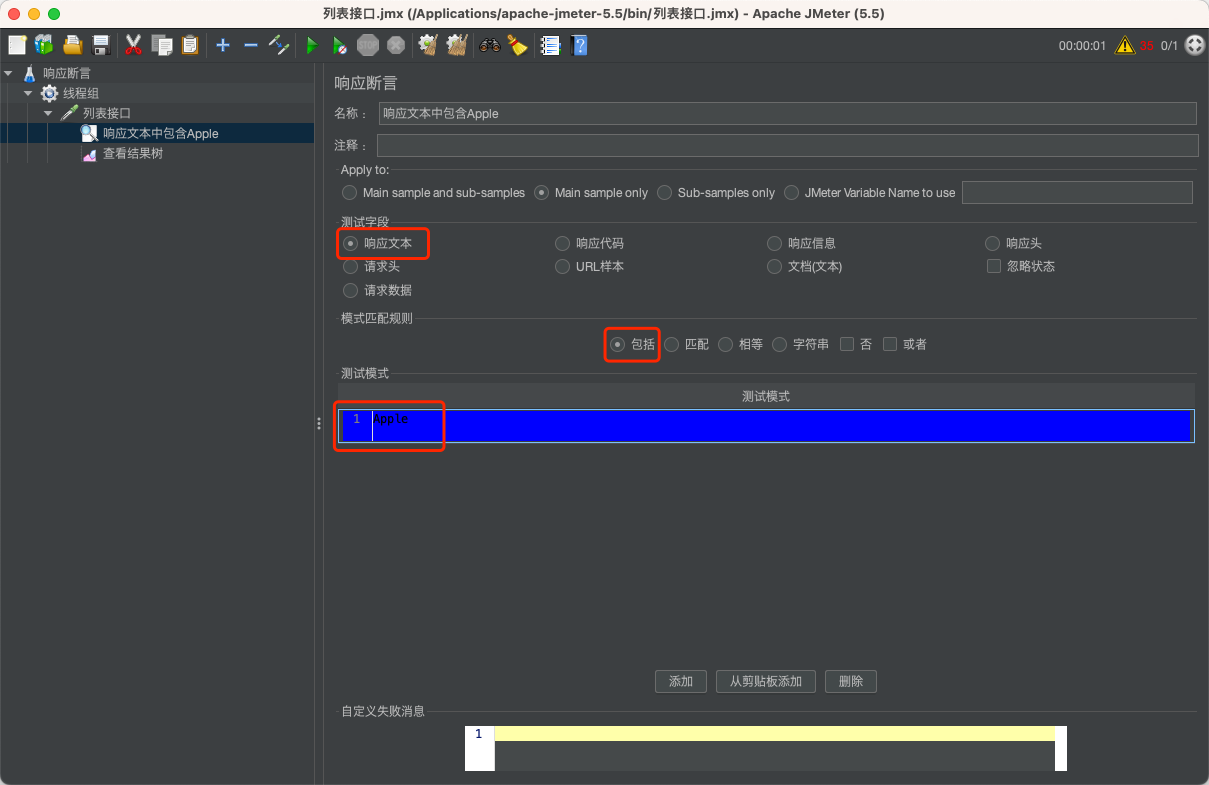
Task: Click the Cut scissors icon
Action: click(x=133, y=45)
